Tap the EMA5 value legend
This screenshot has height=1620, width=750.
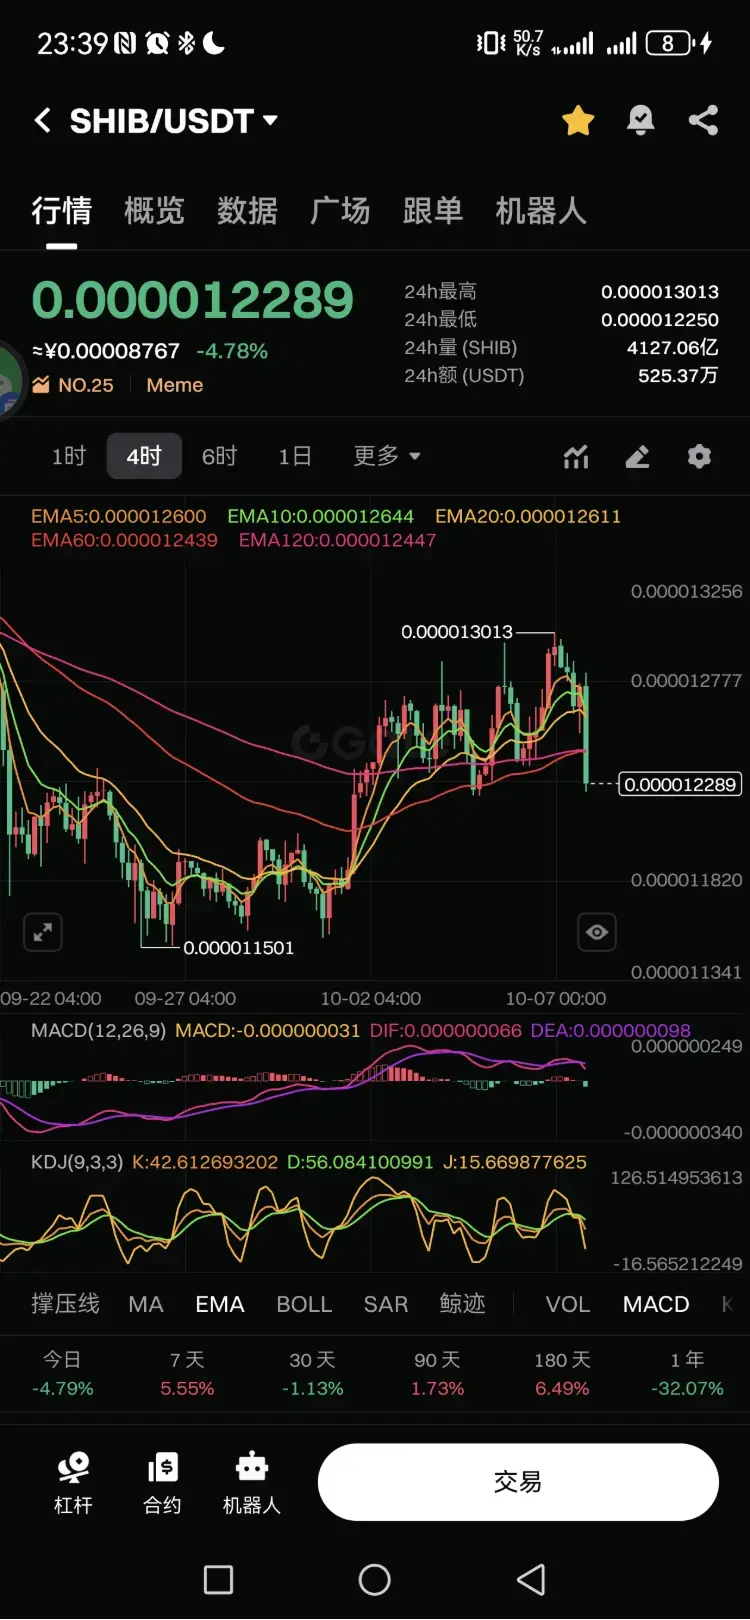coord(119,516)
